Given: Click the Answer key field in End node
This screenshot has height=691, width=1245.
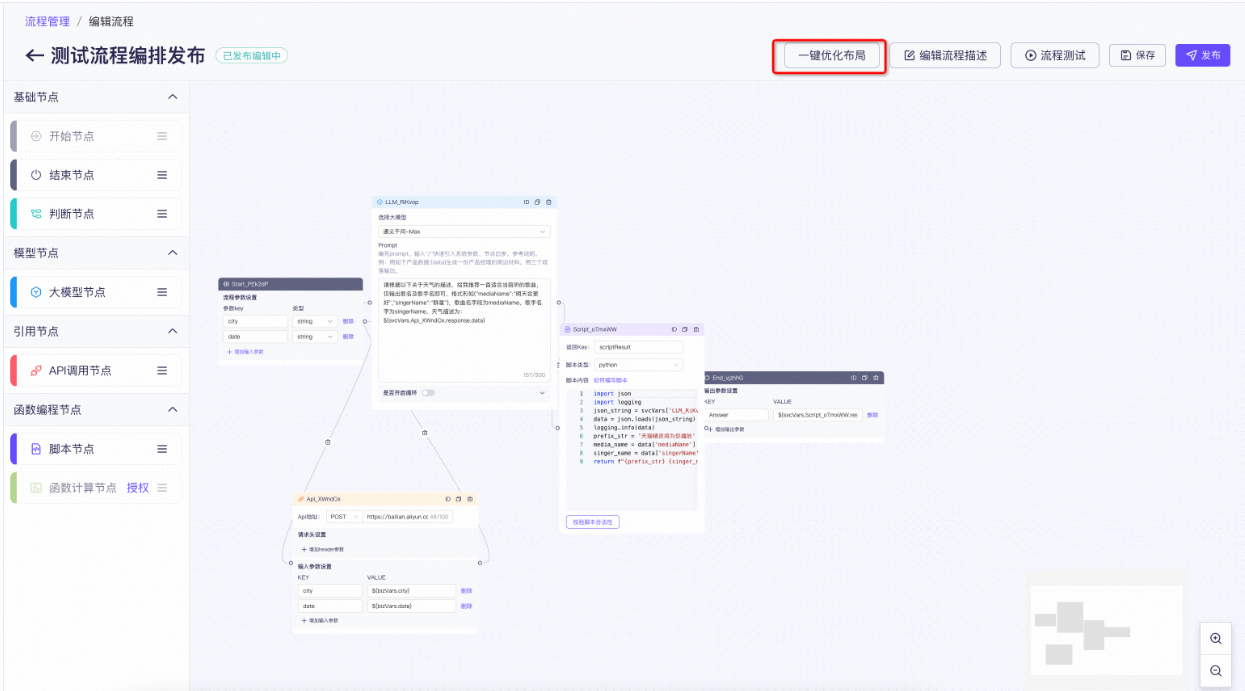Looking at the screenshot, I should [x=736, y=414].
